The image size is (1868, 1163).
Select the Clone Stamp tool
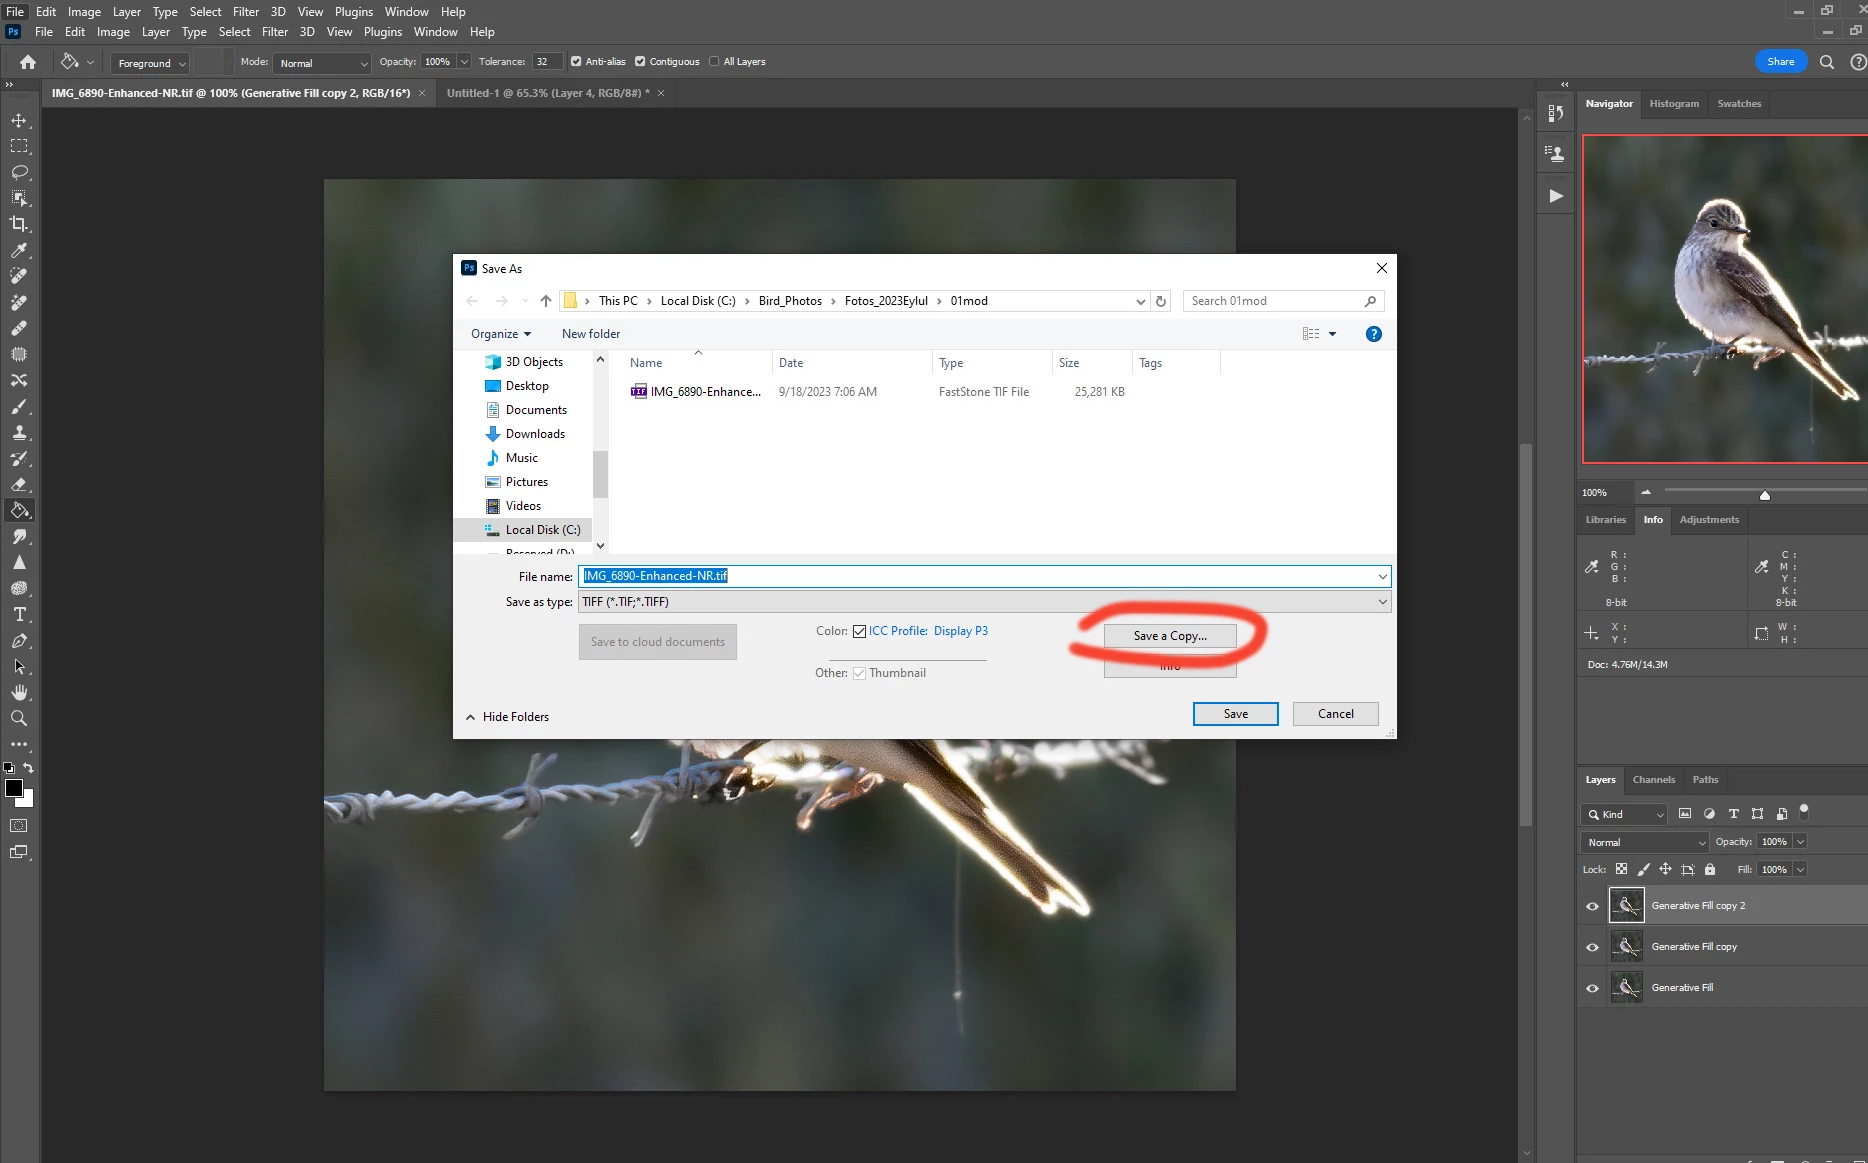click(19, 432)
